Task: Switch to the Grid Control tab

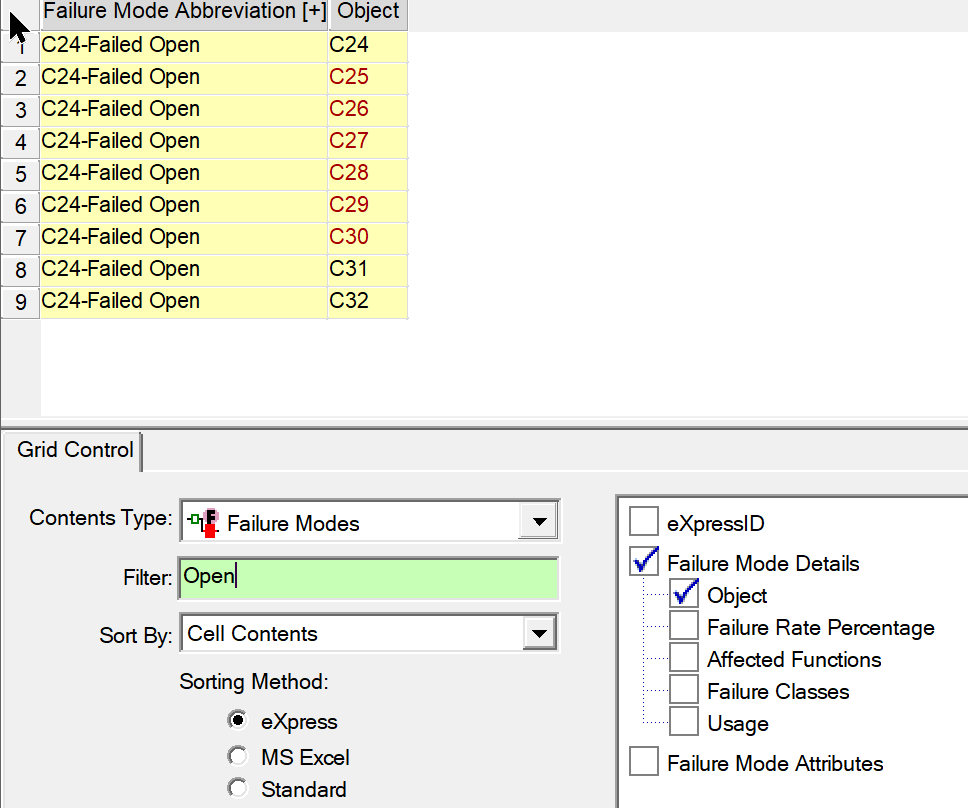Action: (x=75, y=450)
